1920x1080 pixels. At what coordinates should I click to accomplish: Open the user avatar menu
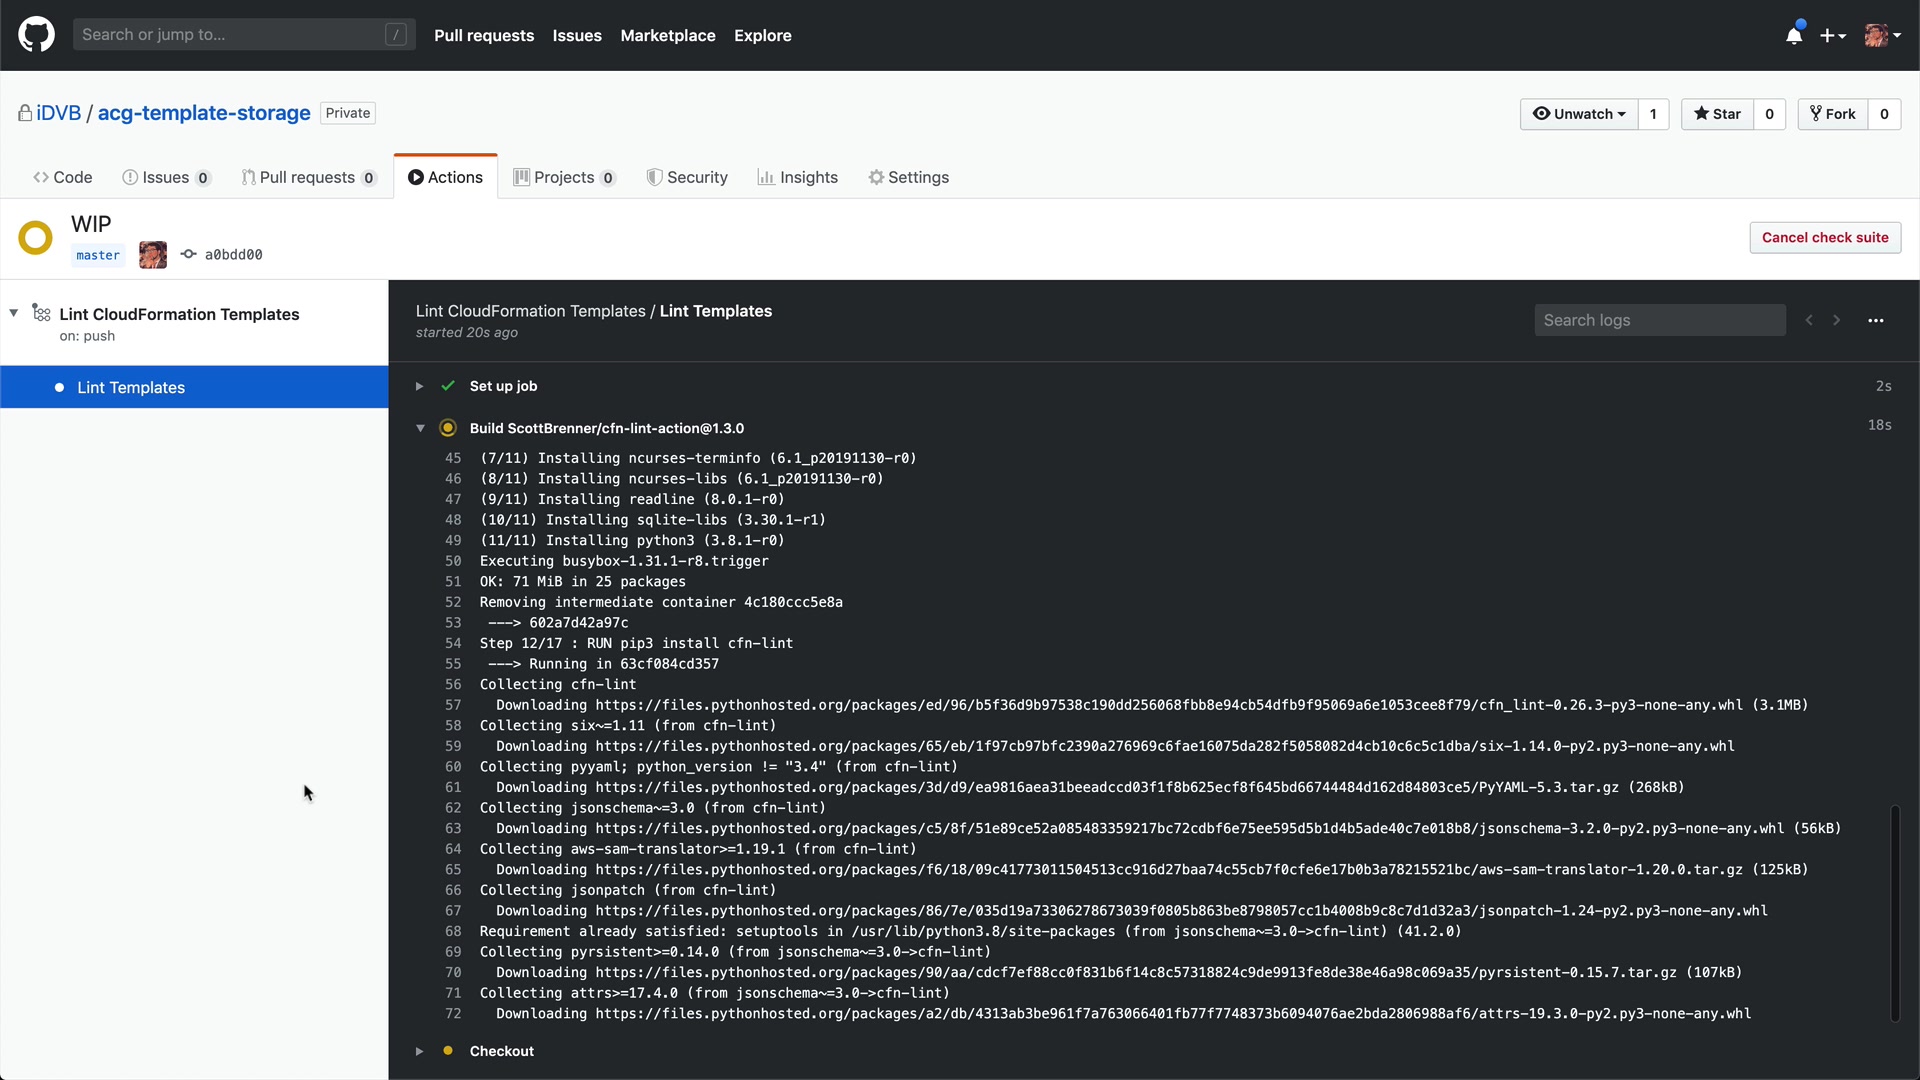(1882, 35)
